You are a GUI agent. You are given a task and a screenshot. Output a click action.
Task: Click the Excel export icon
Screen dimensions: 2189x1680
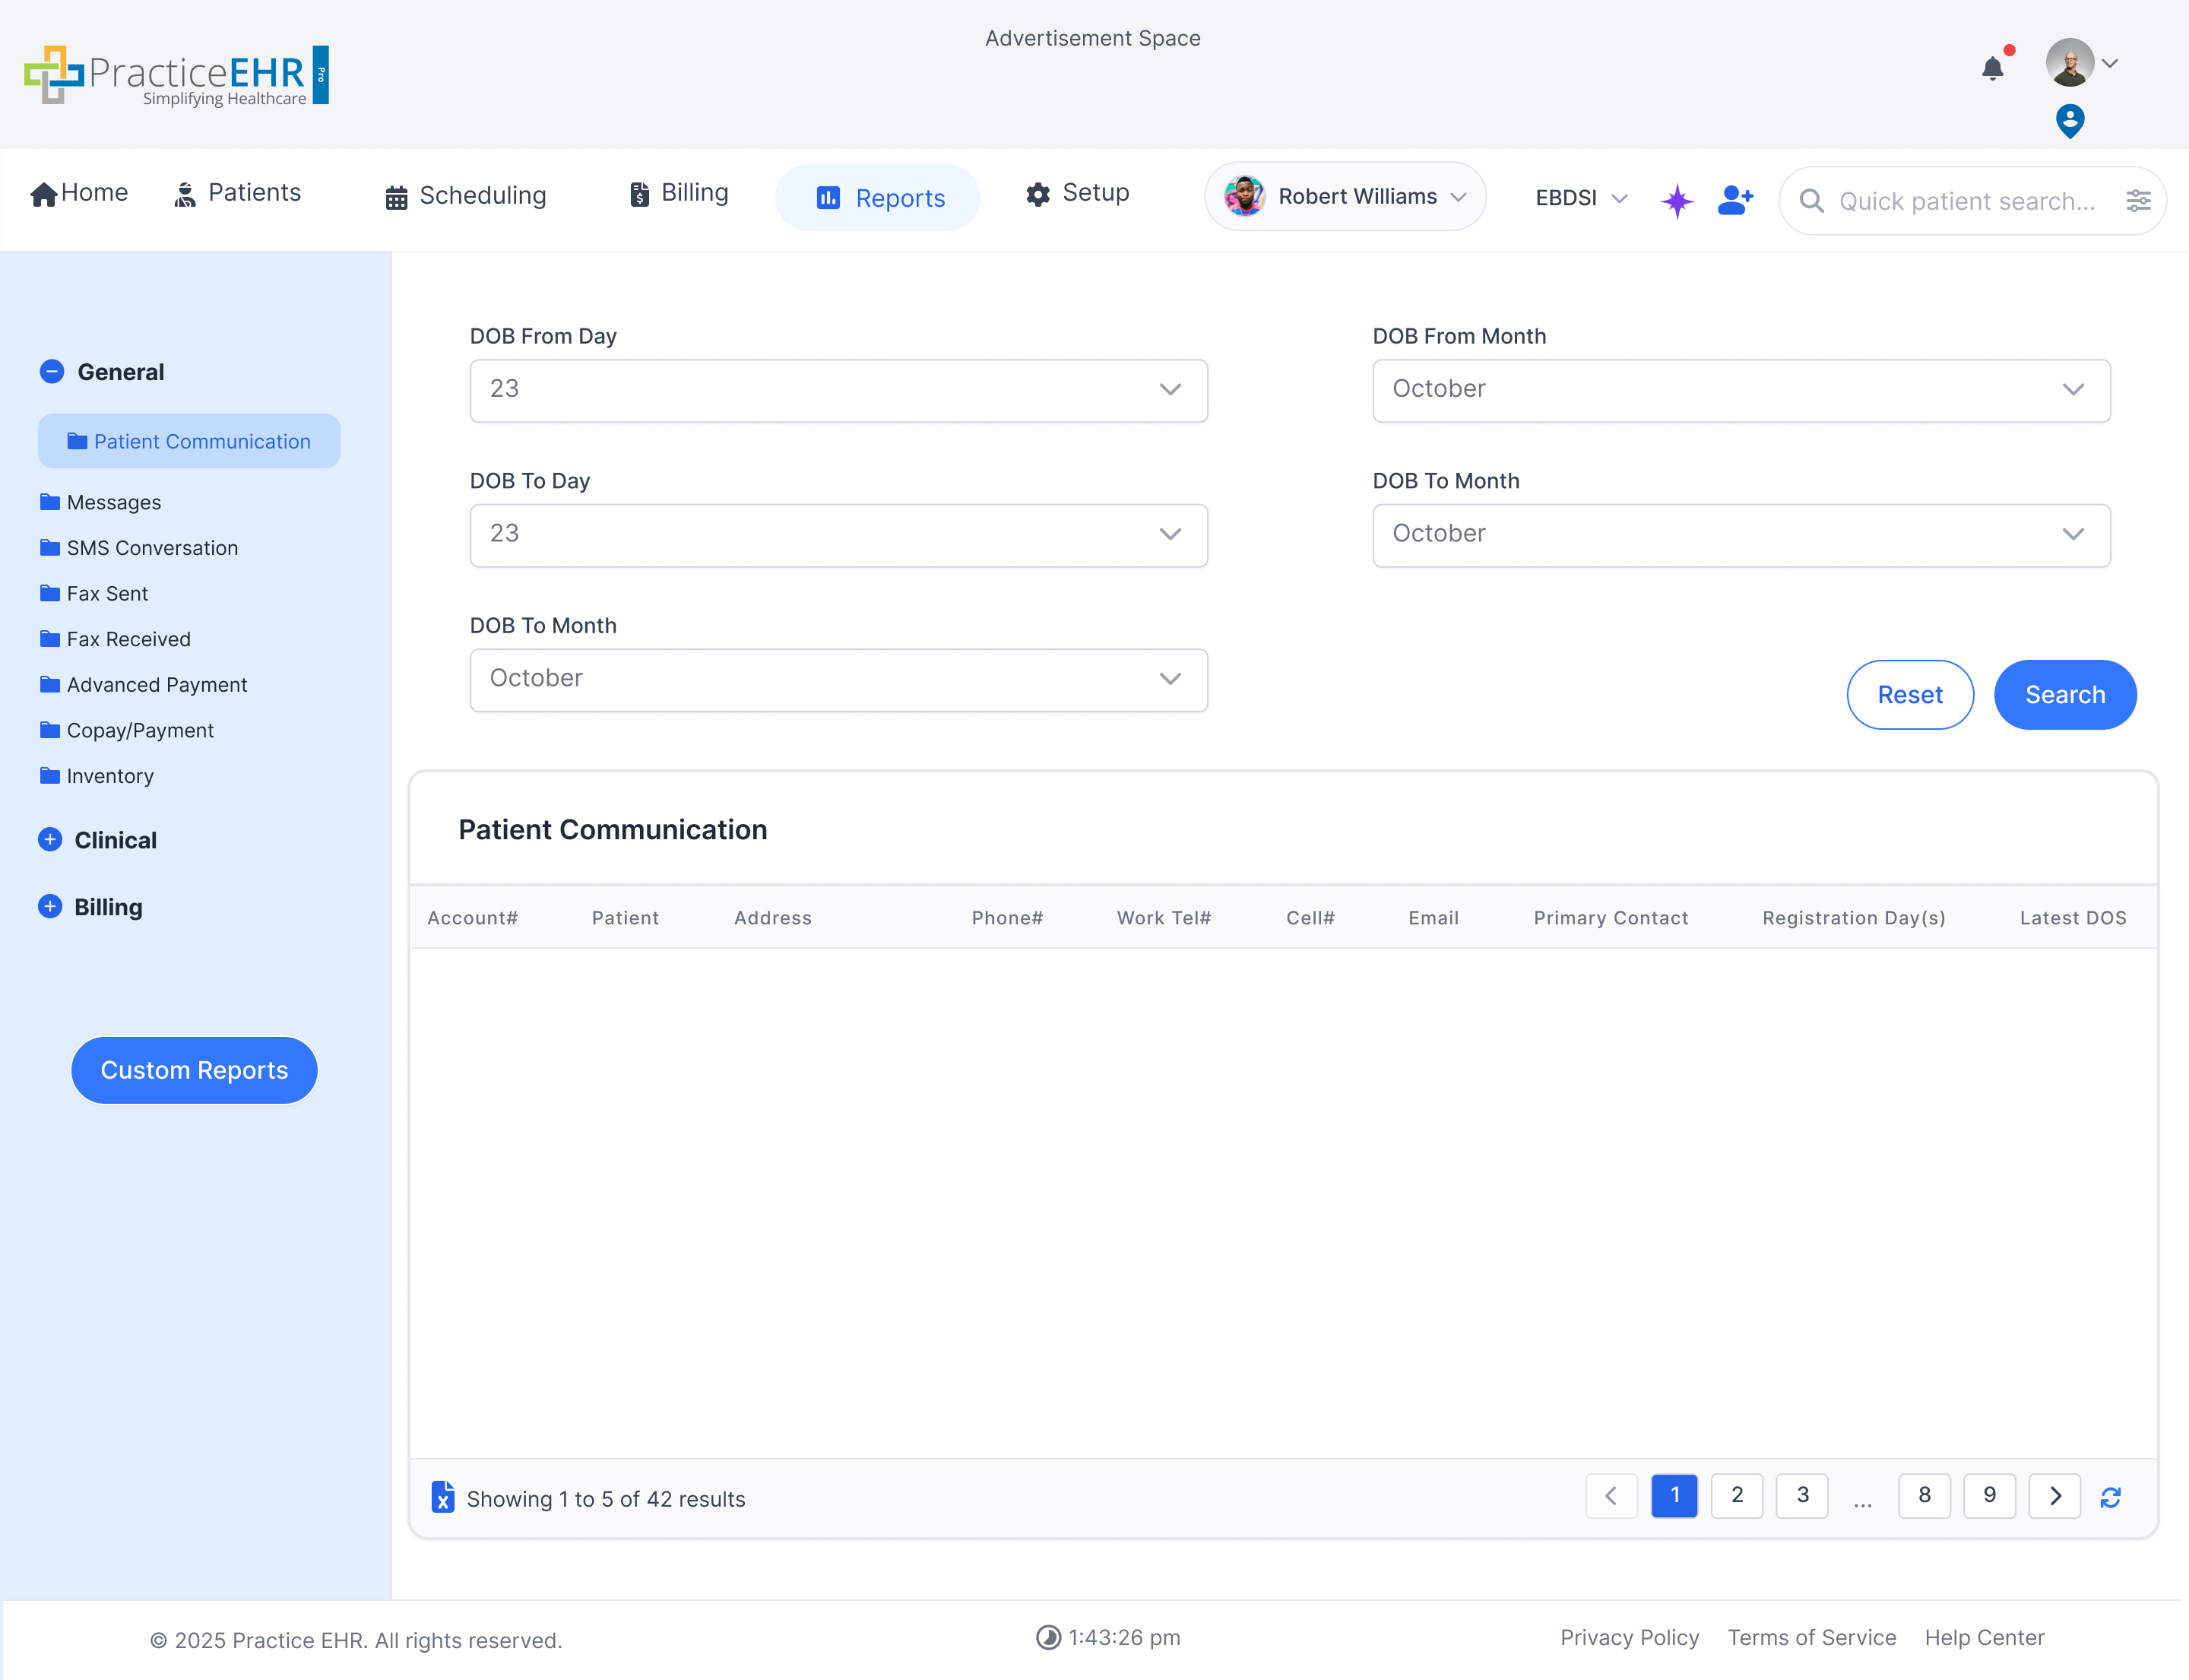tap(442, 1497)
